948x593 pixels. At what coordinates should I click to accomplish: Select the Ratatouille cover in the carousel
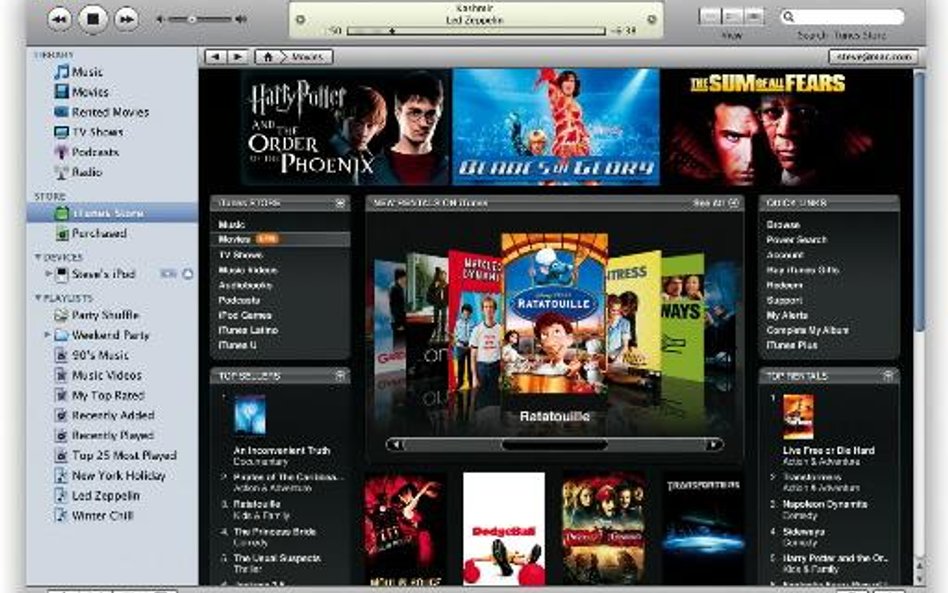(x=554, y=314)
